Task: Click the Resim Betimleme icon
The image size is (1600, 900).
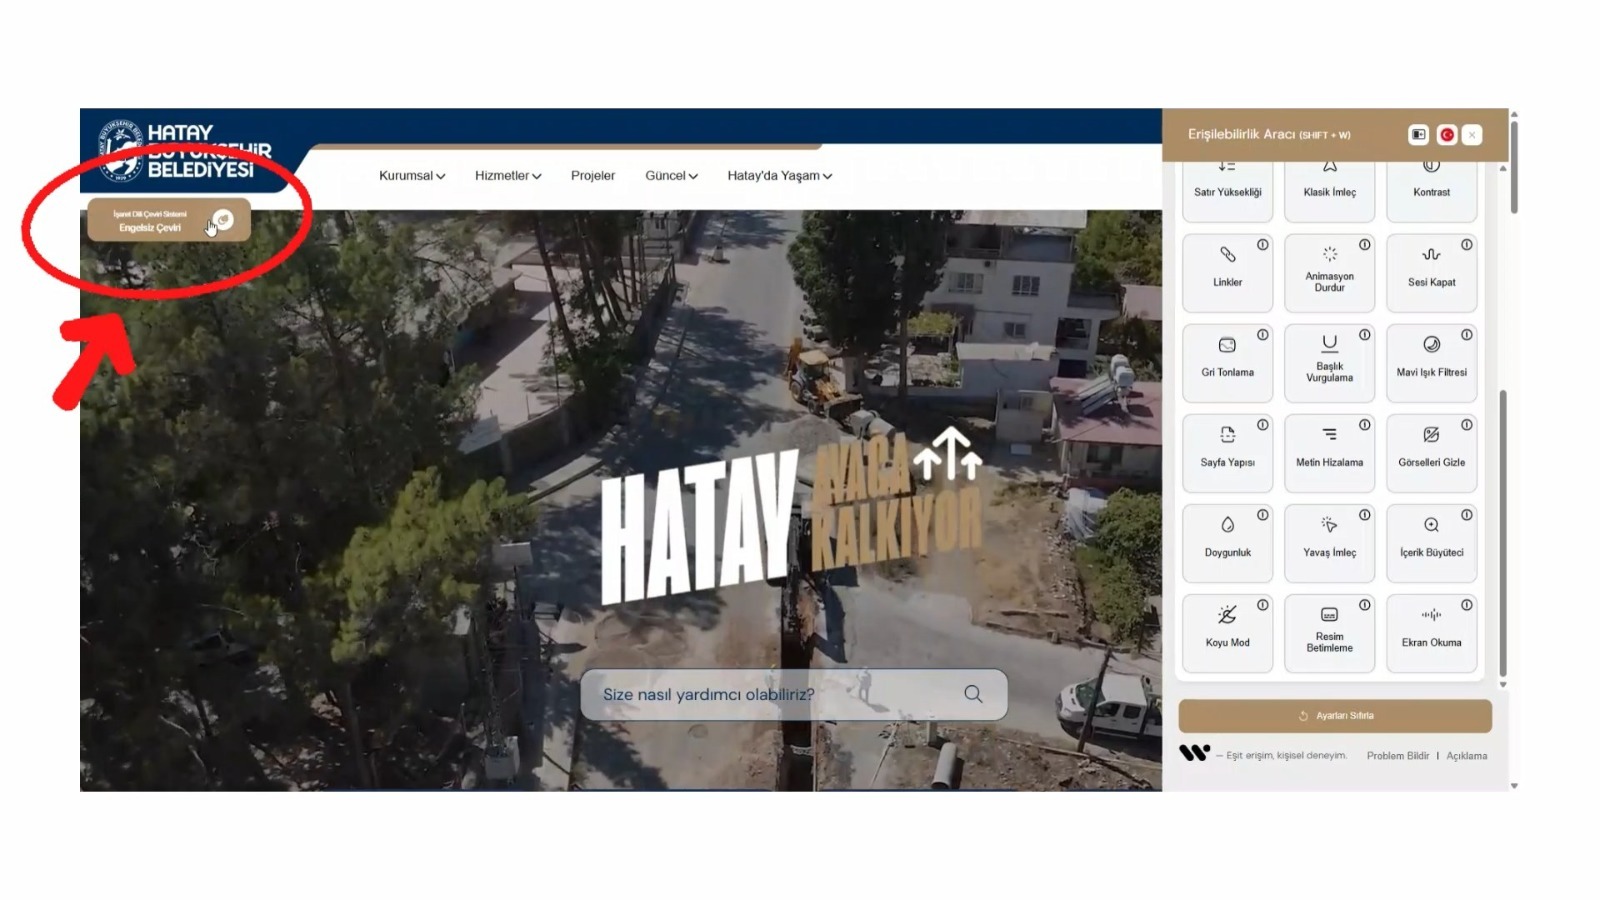Action: pos(1329,615)
